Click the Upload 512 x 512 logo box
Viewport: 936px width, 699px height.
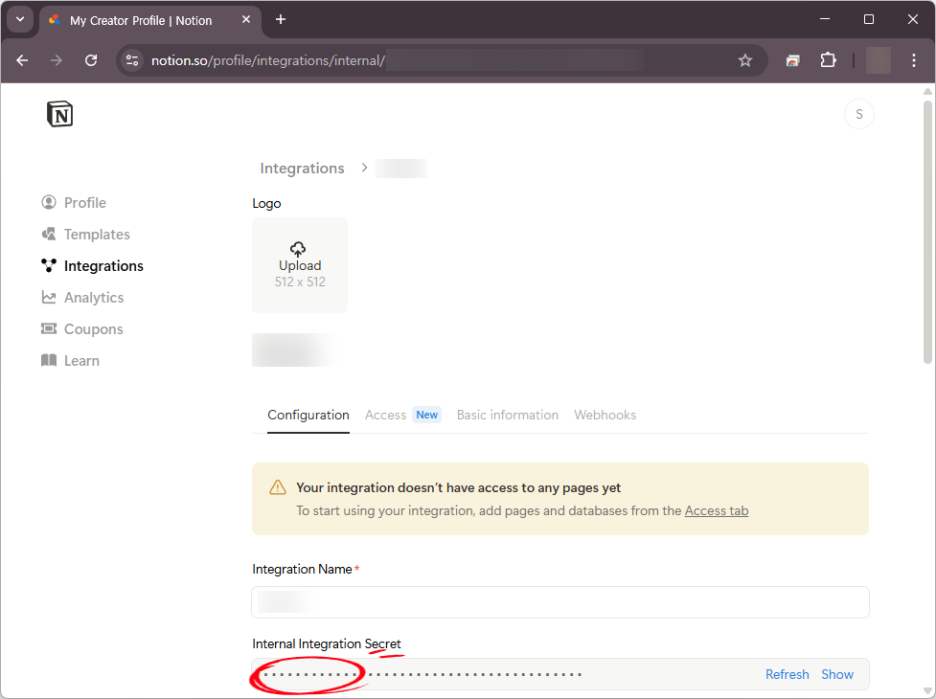300,265
